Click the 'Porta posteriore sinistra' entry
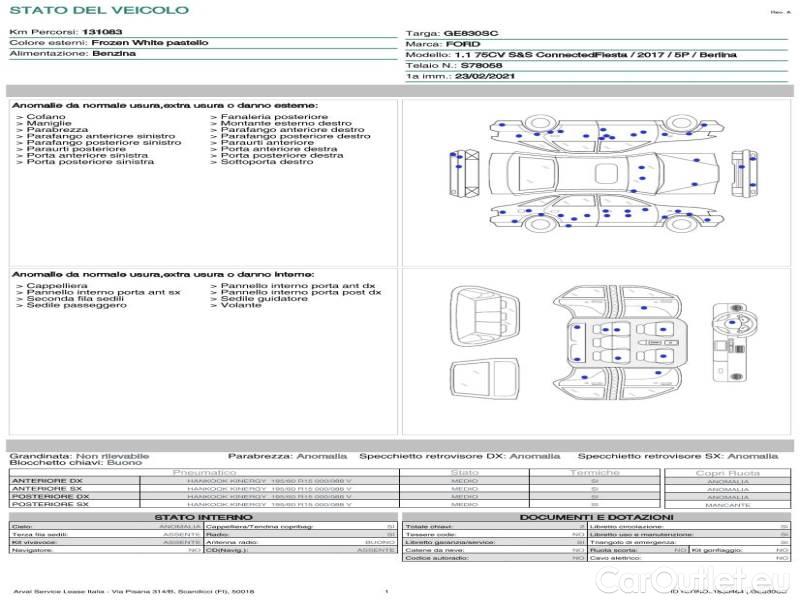Screen dimensions: 800x600 pos(90,162)
